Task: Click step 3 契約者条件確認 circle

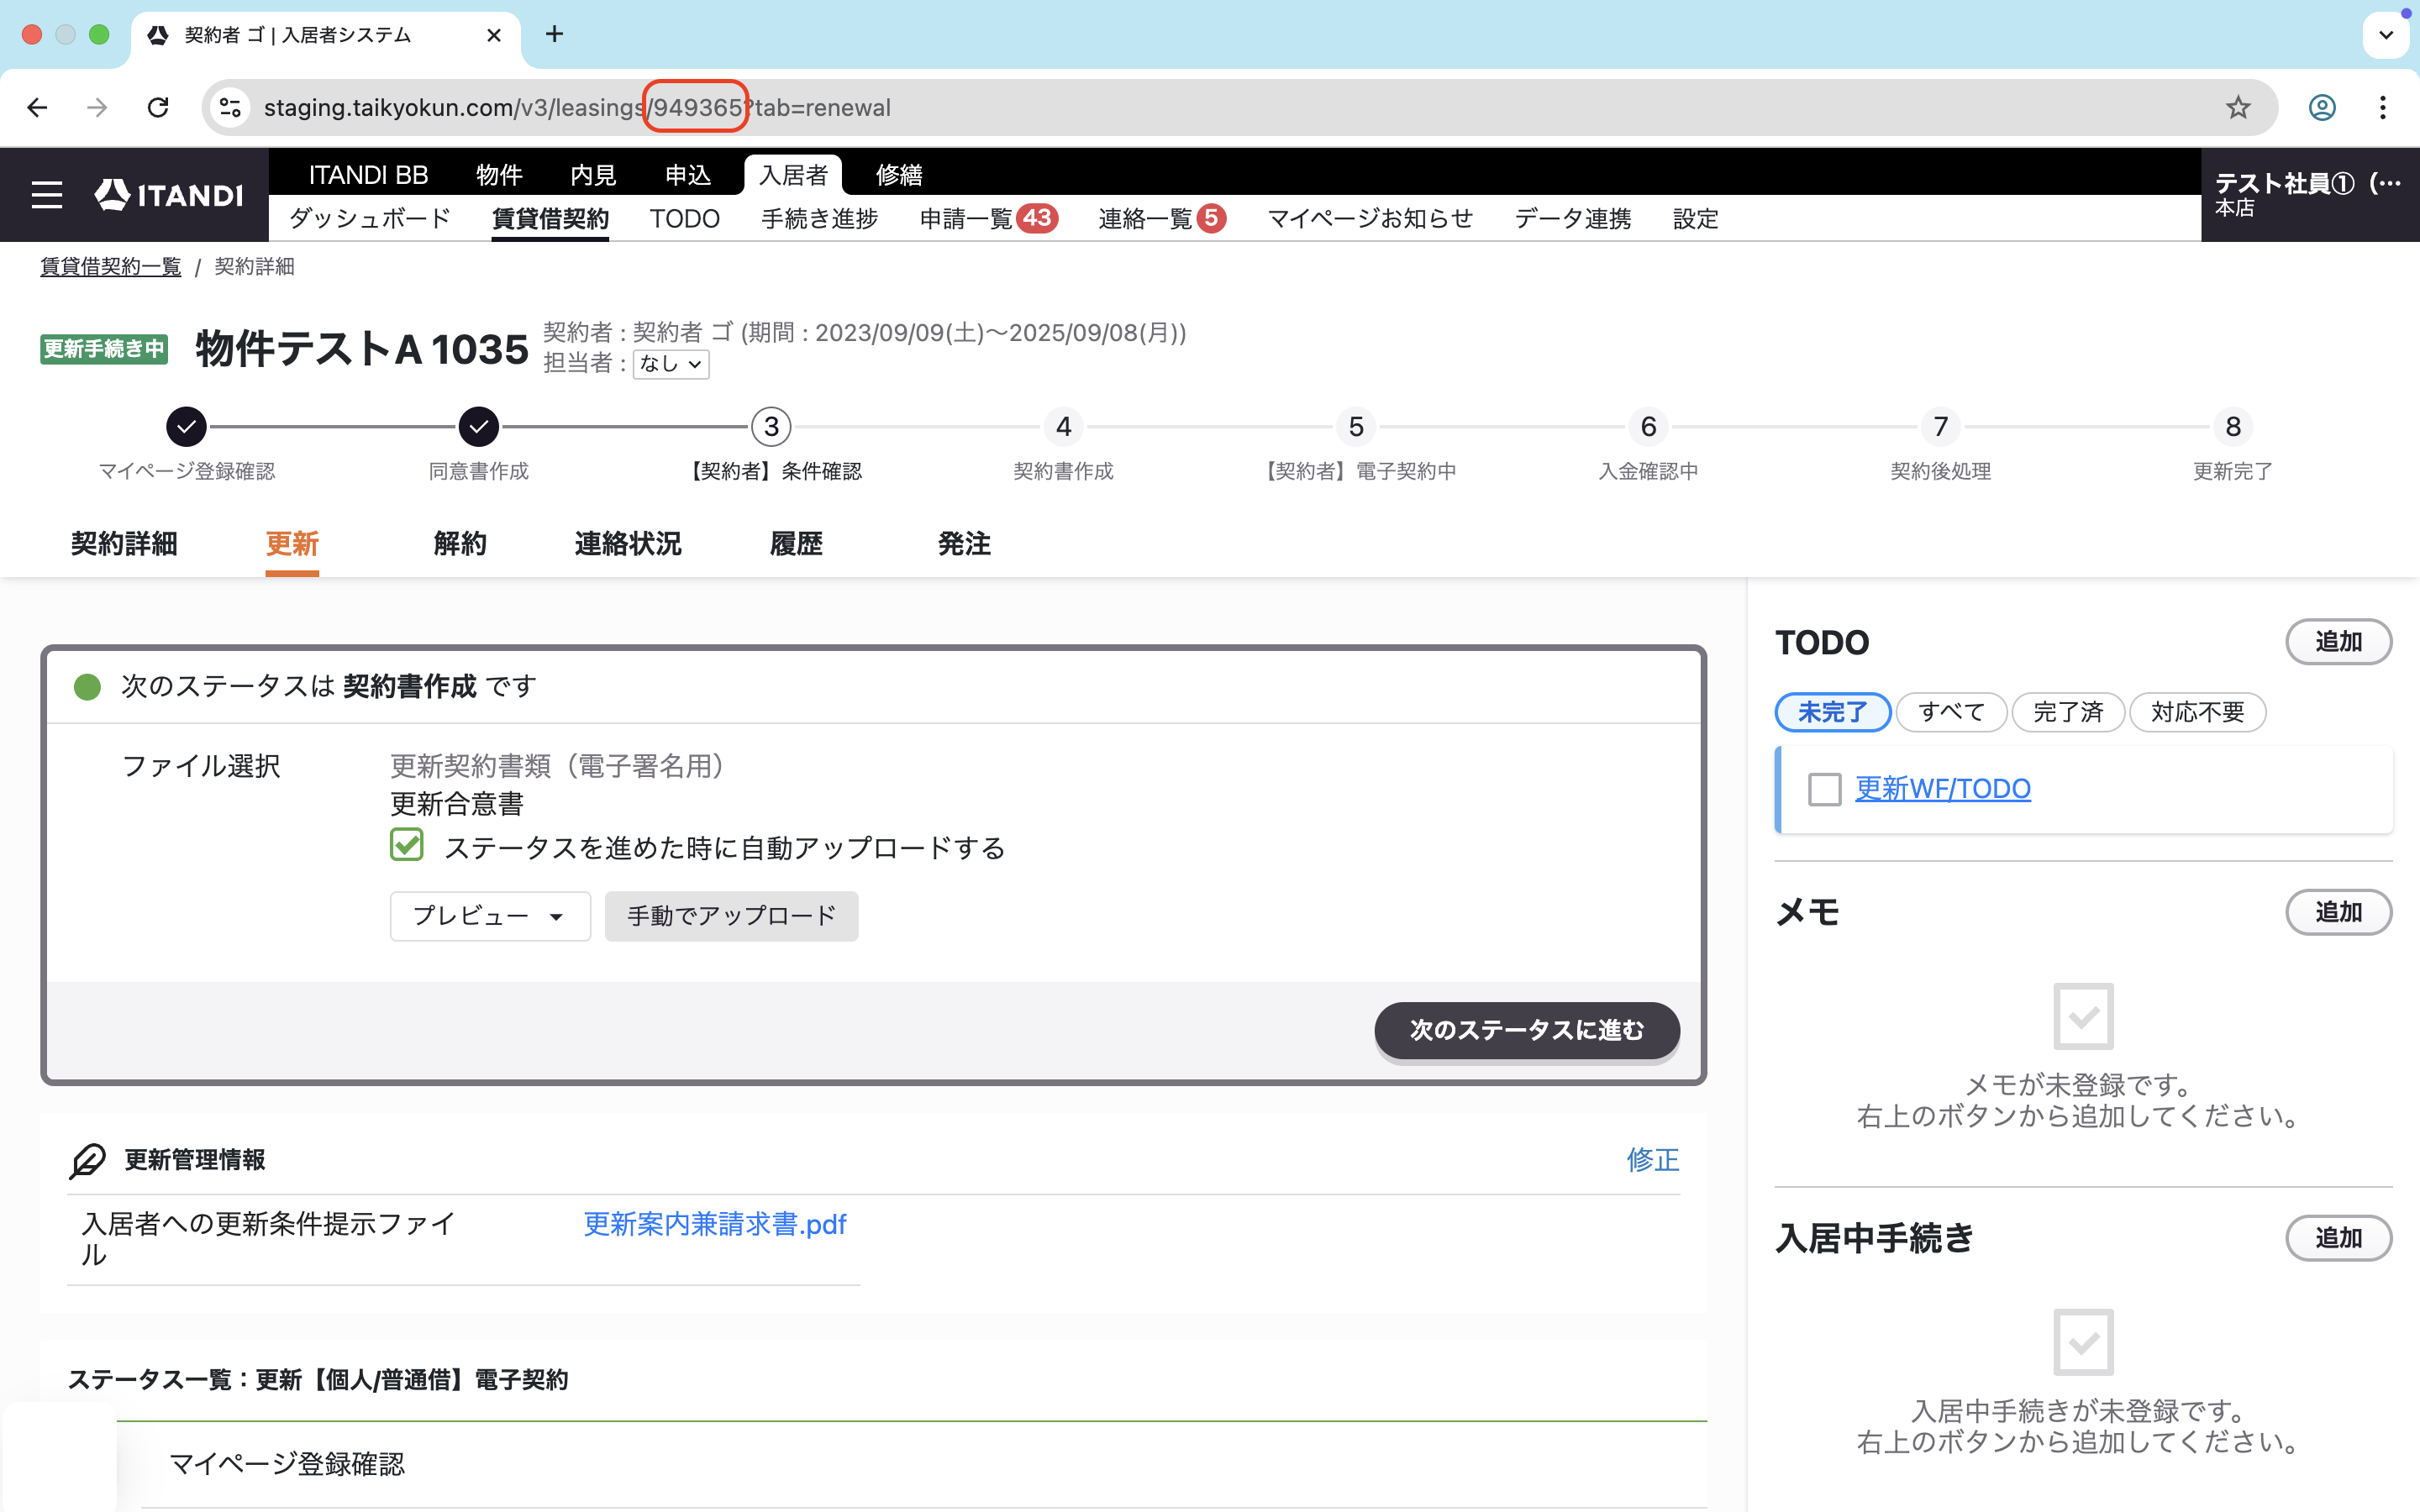Action: pyautogui.click(x=771, y=427)
